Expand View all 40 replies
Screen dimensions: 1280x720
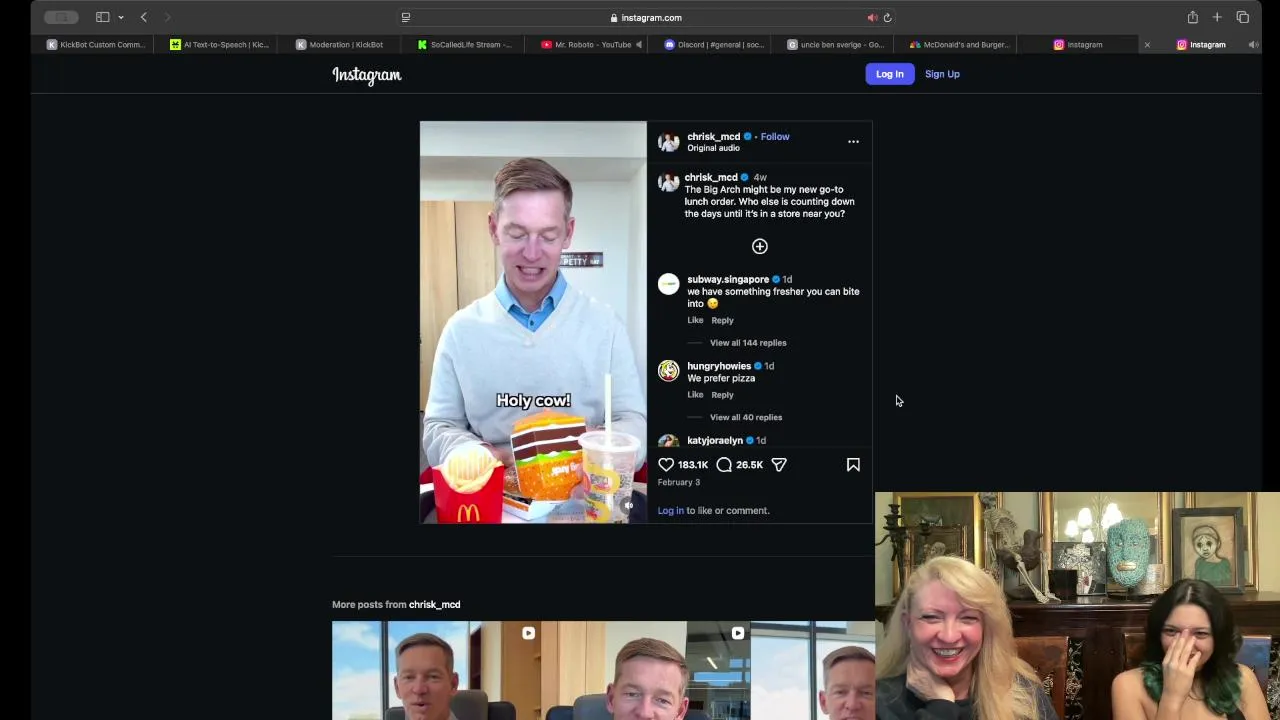tap(746, 417)
